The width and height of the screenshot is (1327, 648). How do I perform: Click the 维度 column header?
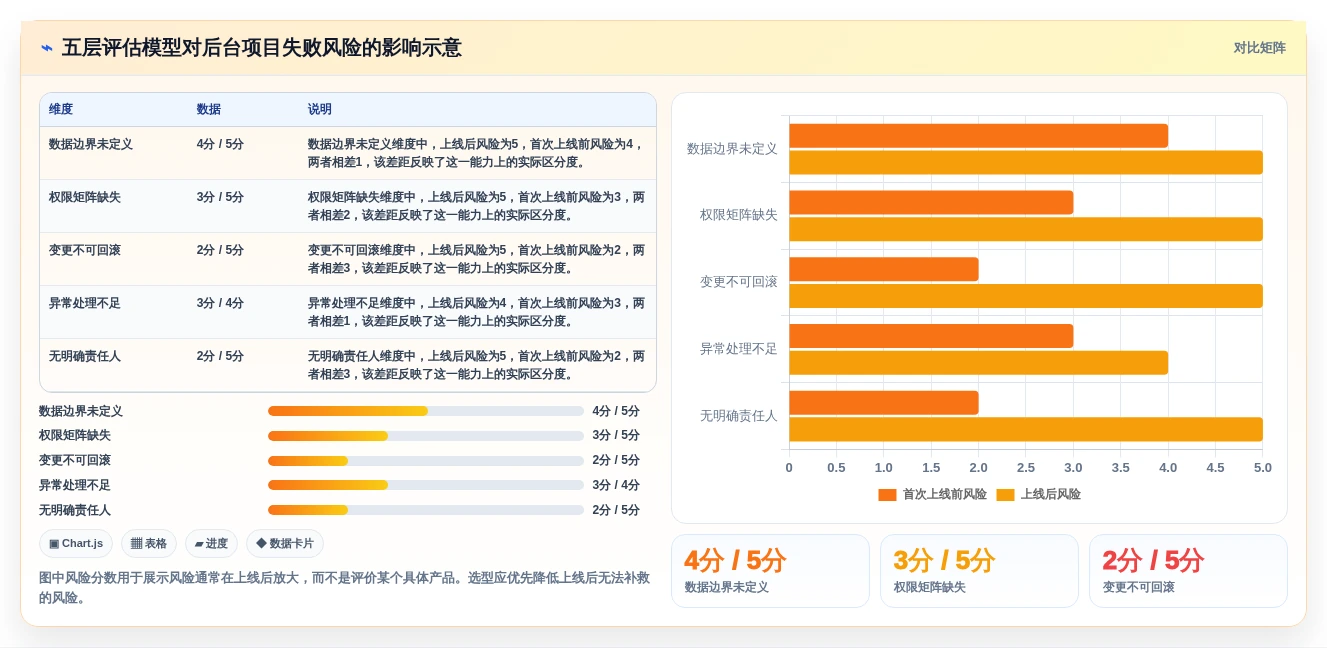(x=61, y=110)
